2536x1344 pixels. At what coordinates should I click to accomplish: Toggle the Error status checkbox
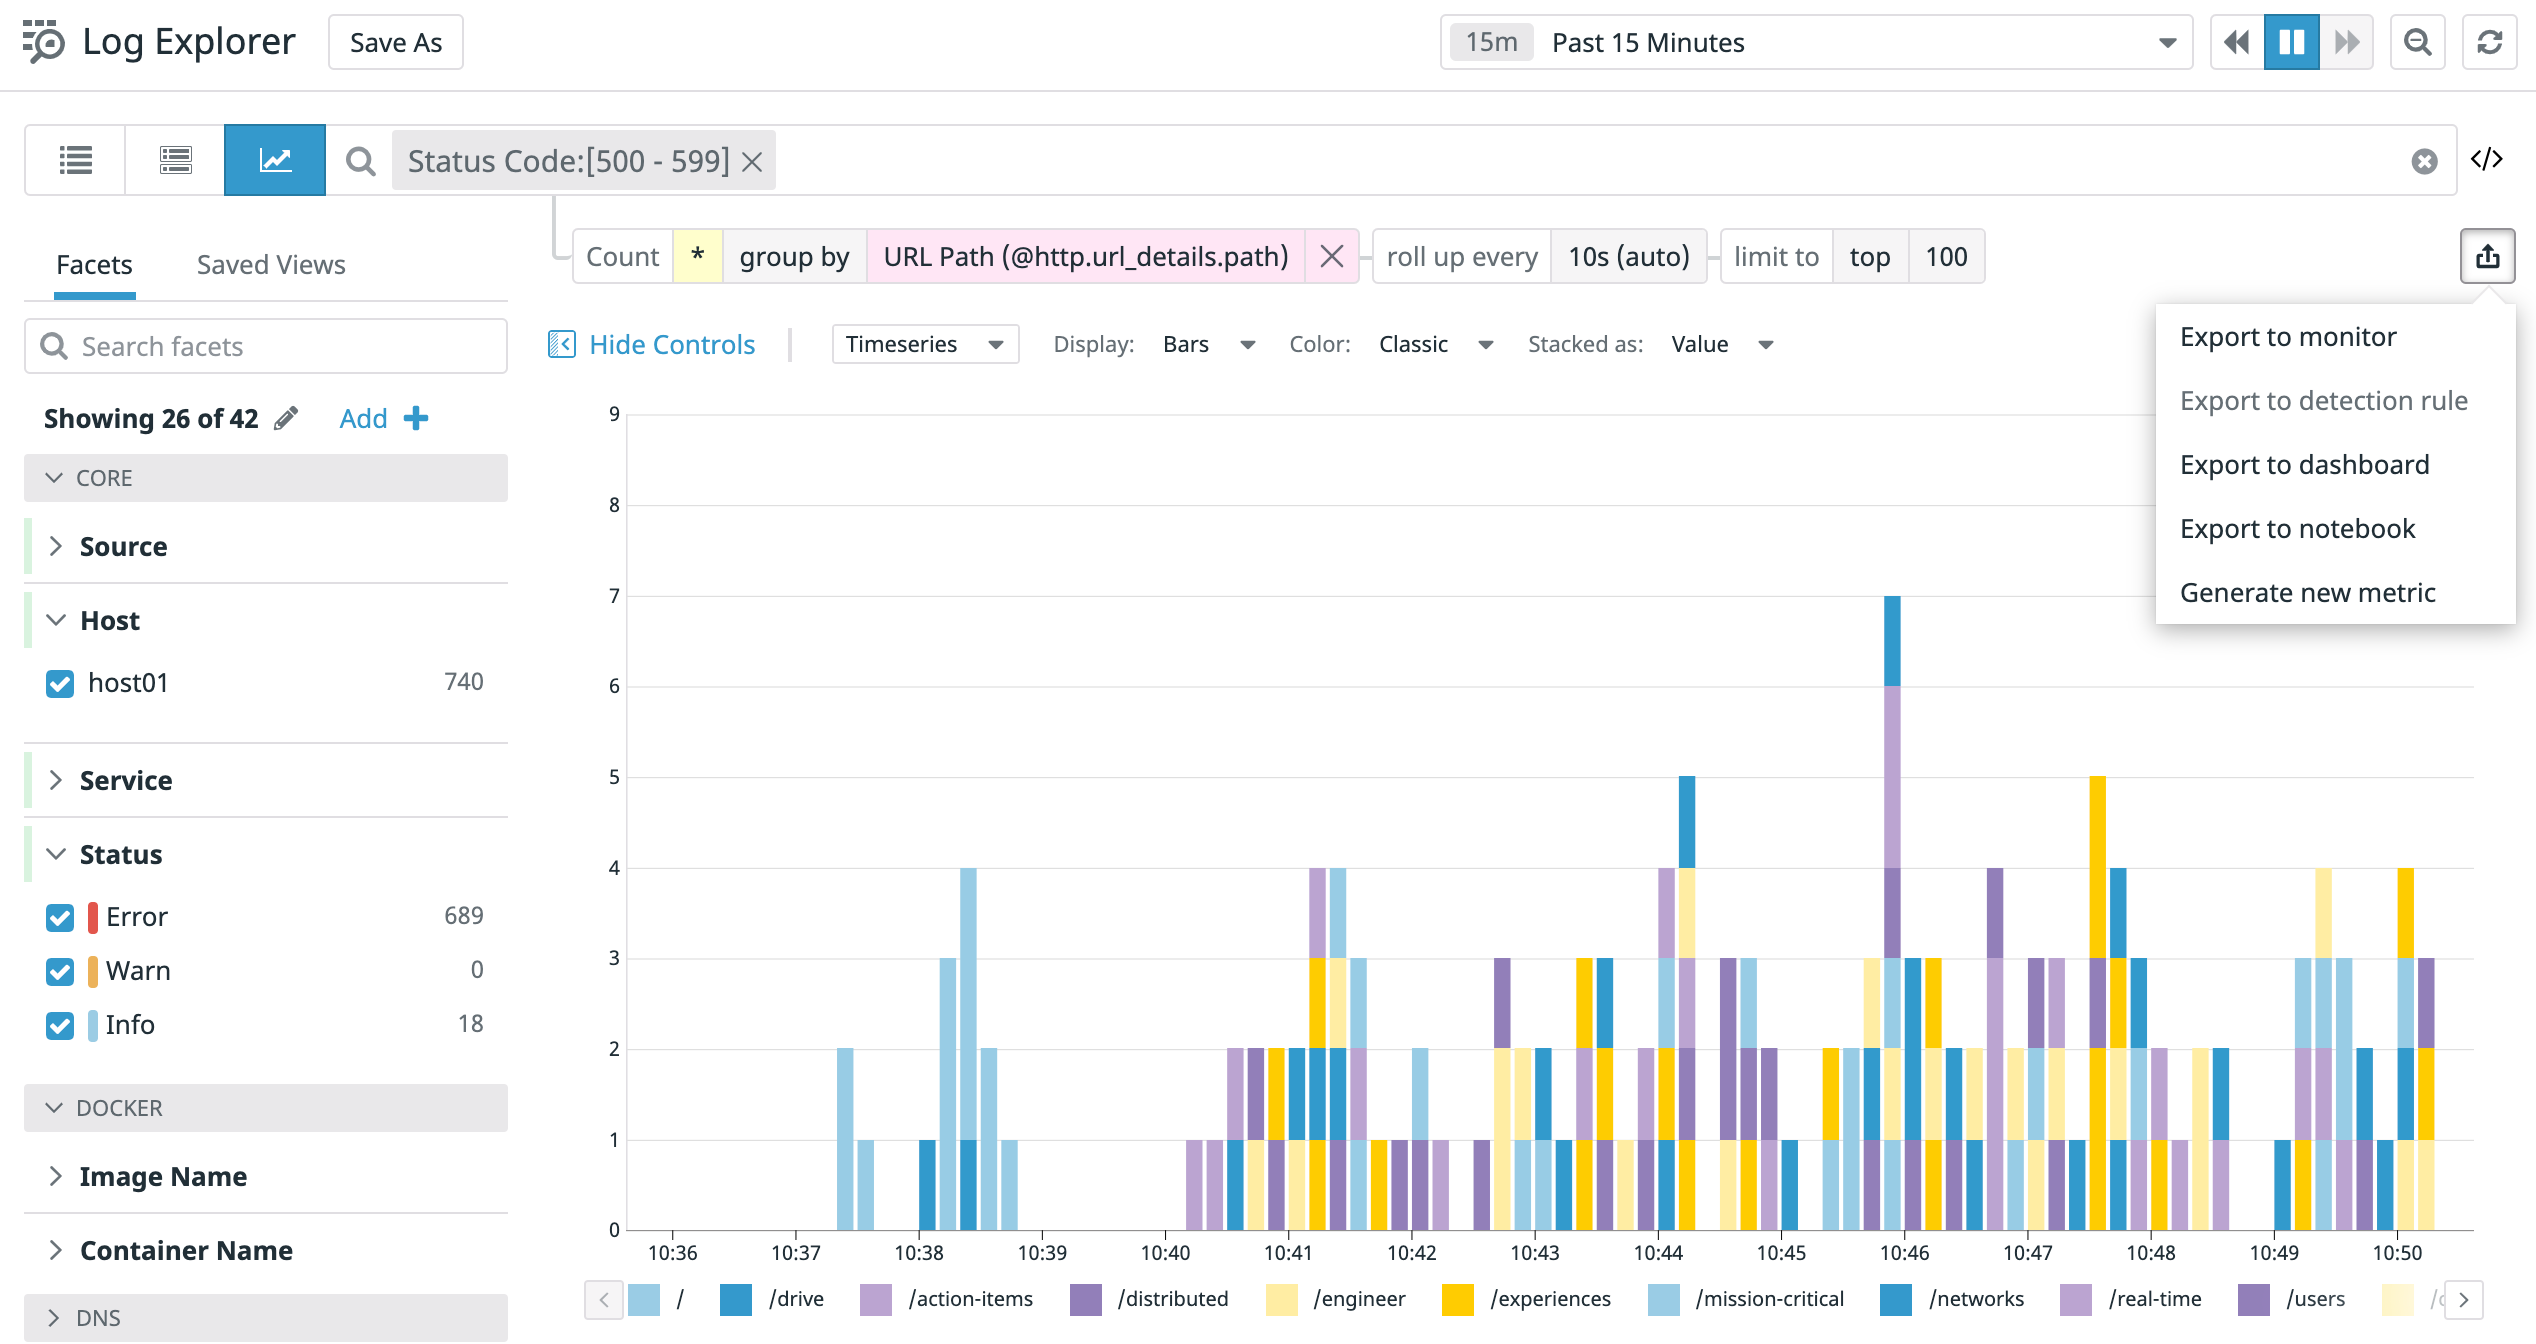[60, 917]
